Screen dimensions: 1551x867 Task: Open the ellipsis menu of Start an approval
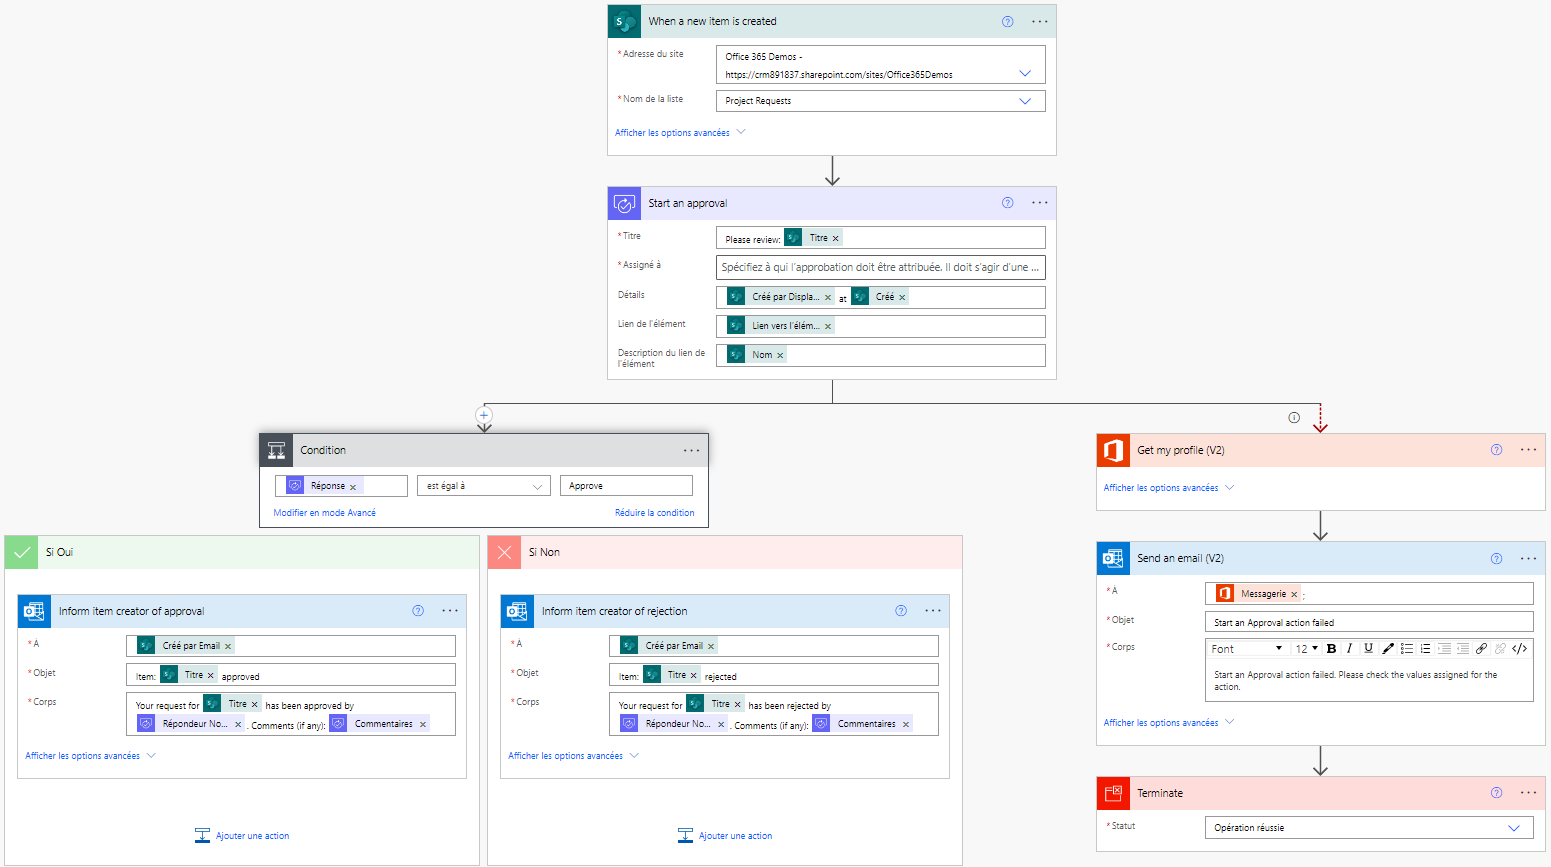coord(1040,203)
